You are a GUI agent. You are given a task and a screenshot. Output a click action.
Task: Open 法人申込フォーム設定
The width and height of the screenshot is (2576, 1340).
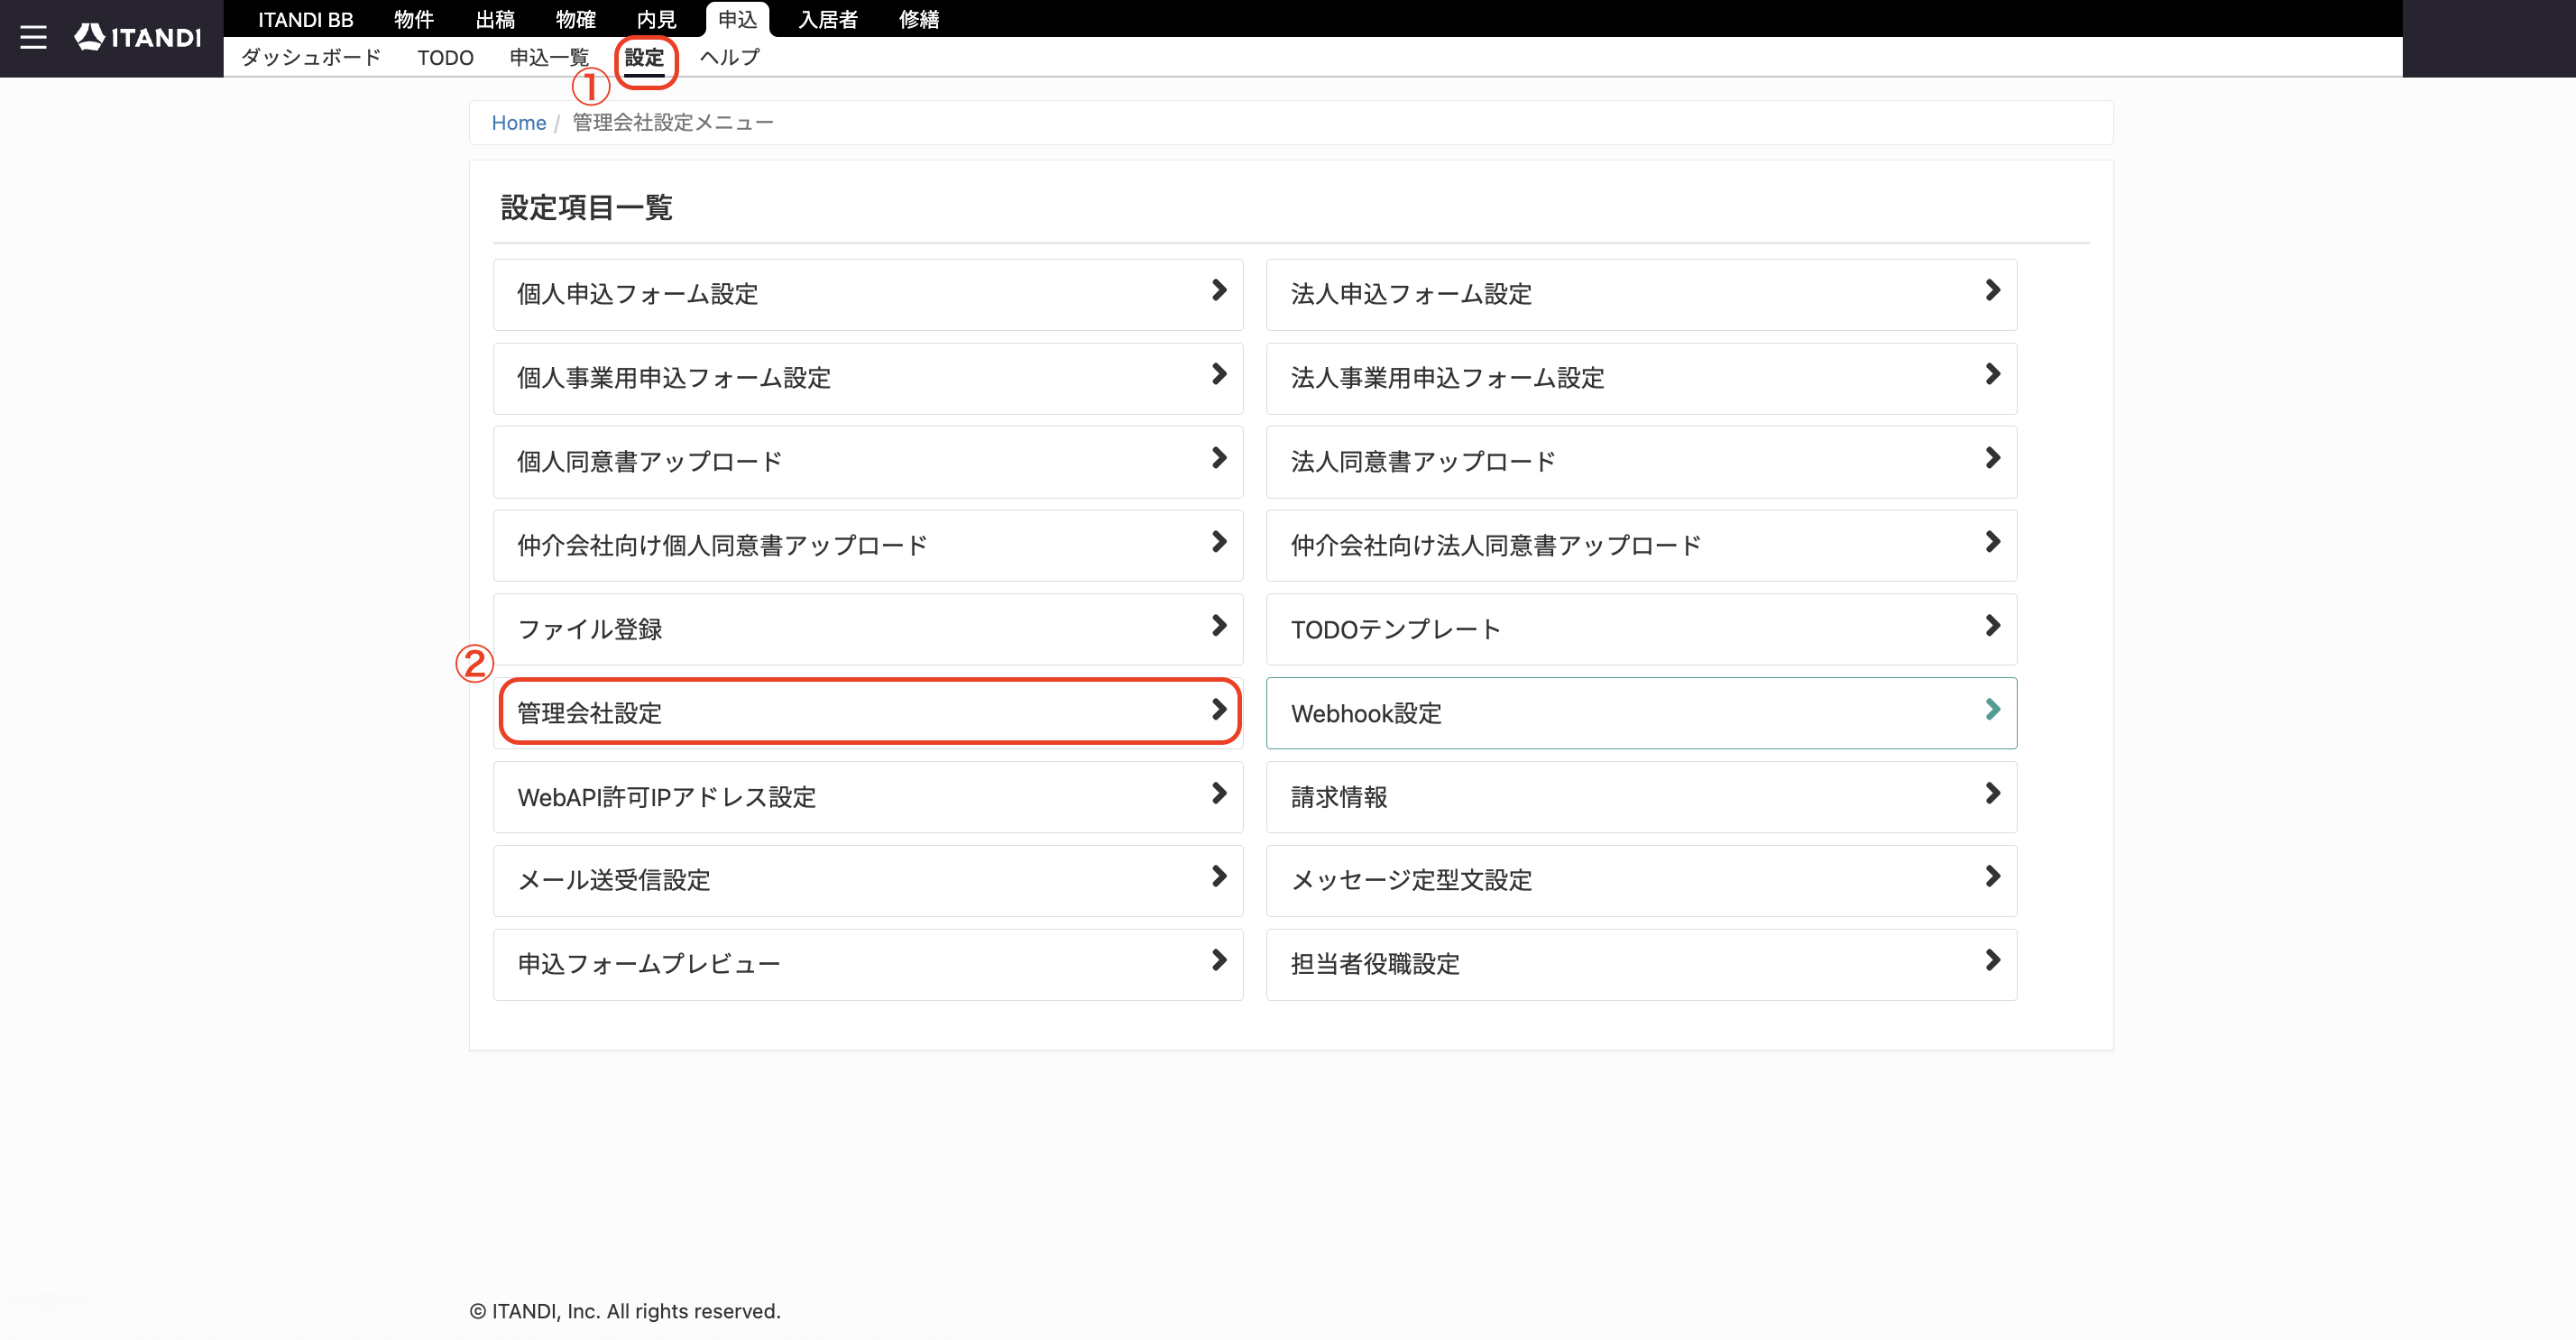tap(1641, 294)
